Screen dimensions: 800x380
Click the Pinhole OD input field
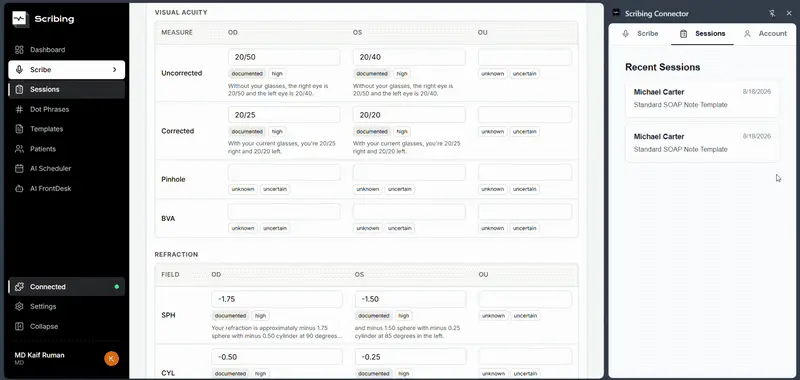[x=284, y=172]
